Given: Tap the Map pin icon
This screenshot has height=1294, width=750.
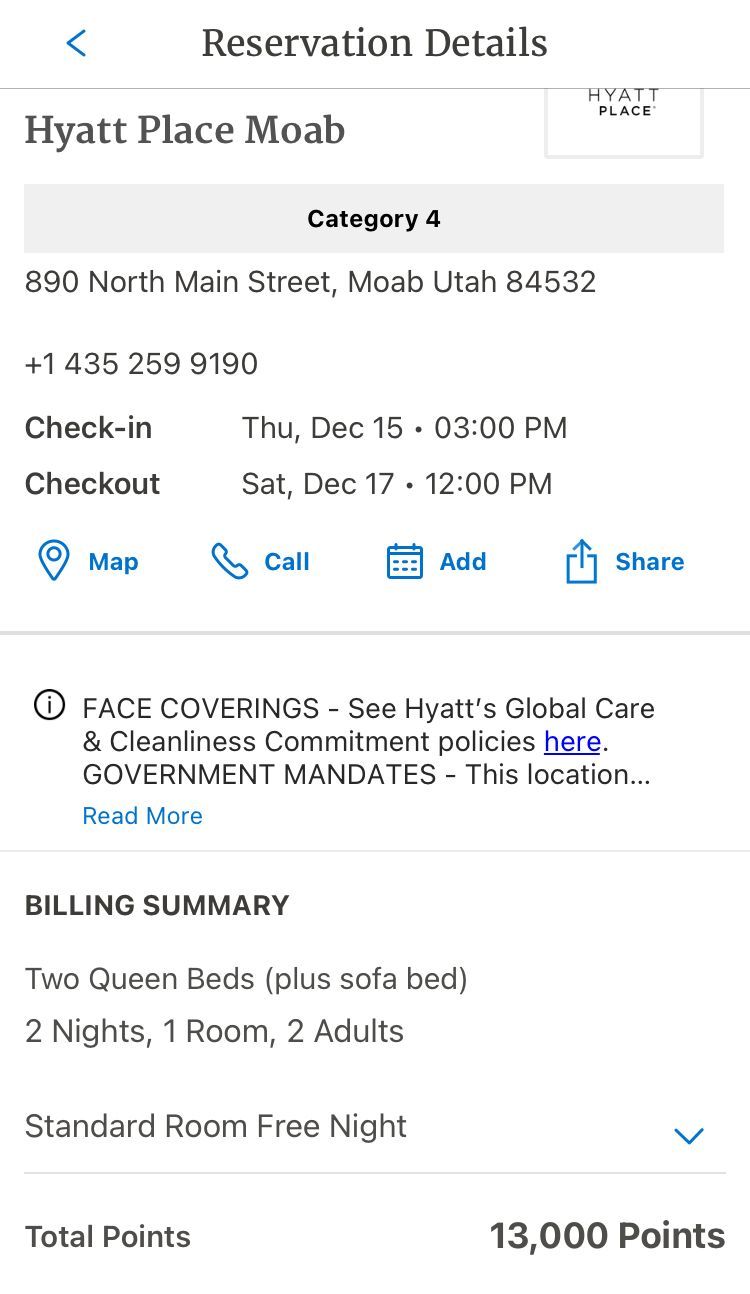Looking at the screenshot, I should [53, 561].
